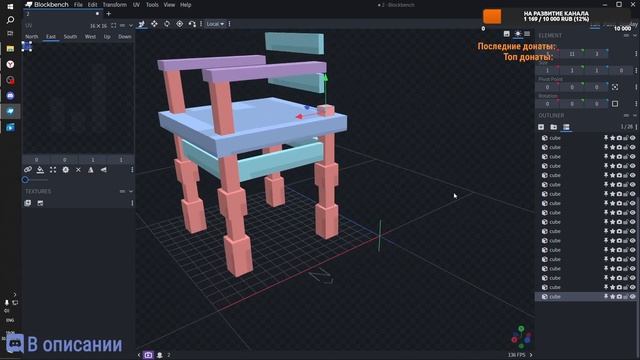The image size is (640, 360).
Task: Open the three-dot menu after Local dropdown
Action: click(x=230, y=24)
